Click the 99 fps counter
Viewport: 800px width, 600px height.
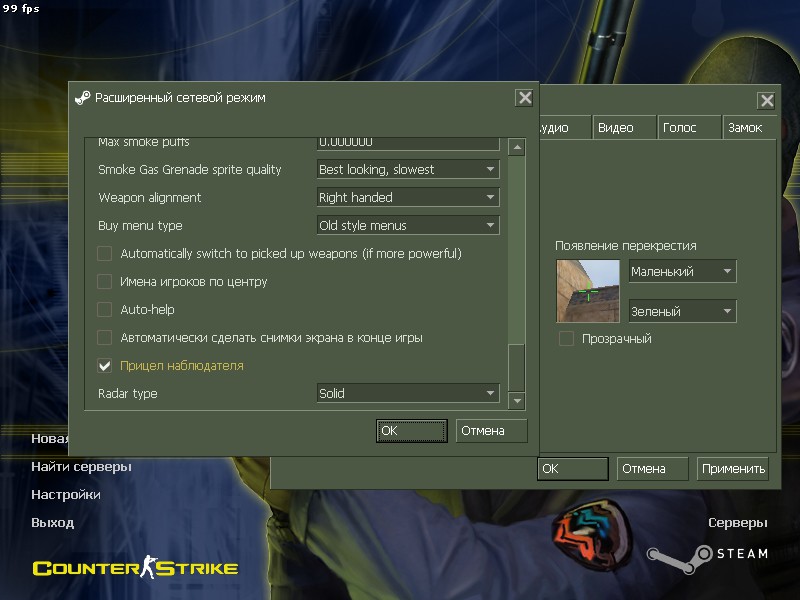21,8
